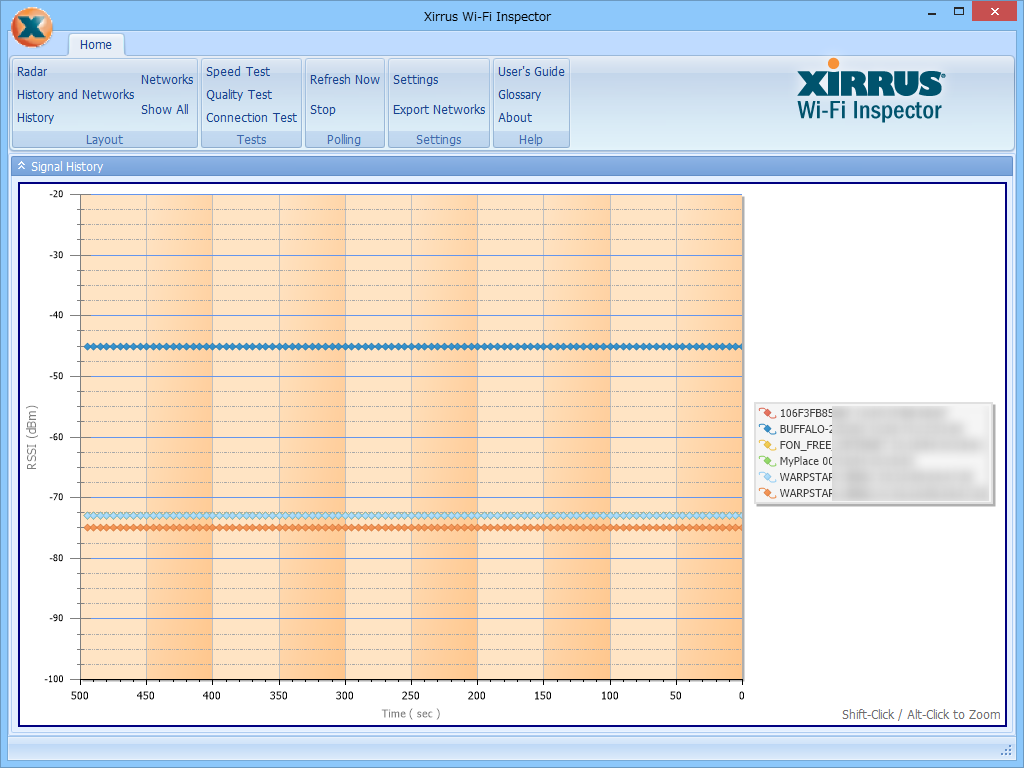Click the green MyPlace legend marker

click(767, 461)
